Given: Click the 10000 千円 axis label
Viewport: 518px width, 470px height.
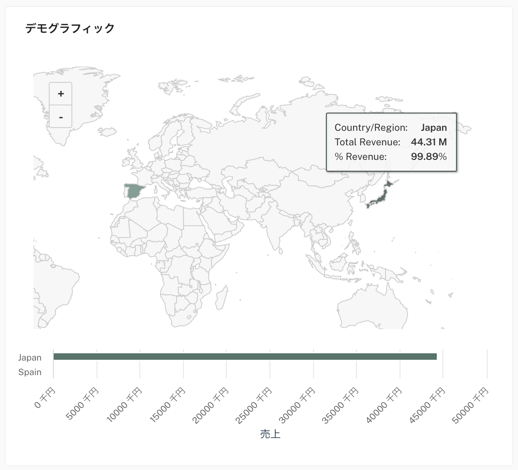Looking at the screenshot, I should (x=124, y=406).
